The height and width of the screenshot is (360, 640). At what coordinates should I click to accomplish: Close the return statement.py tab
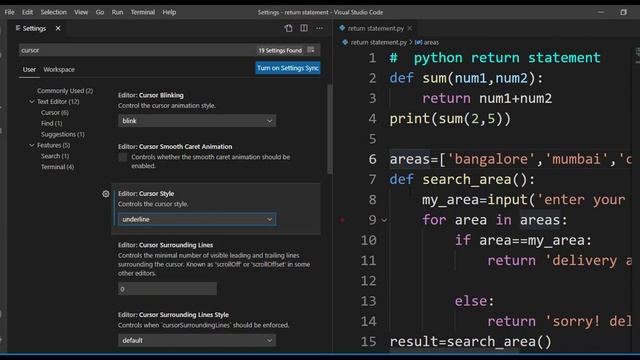click(410, 28)
